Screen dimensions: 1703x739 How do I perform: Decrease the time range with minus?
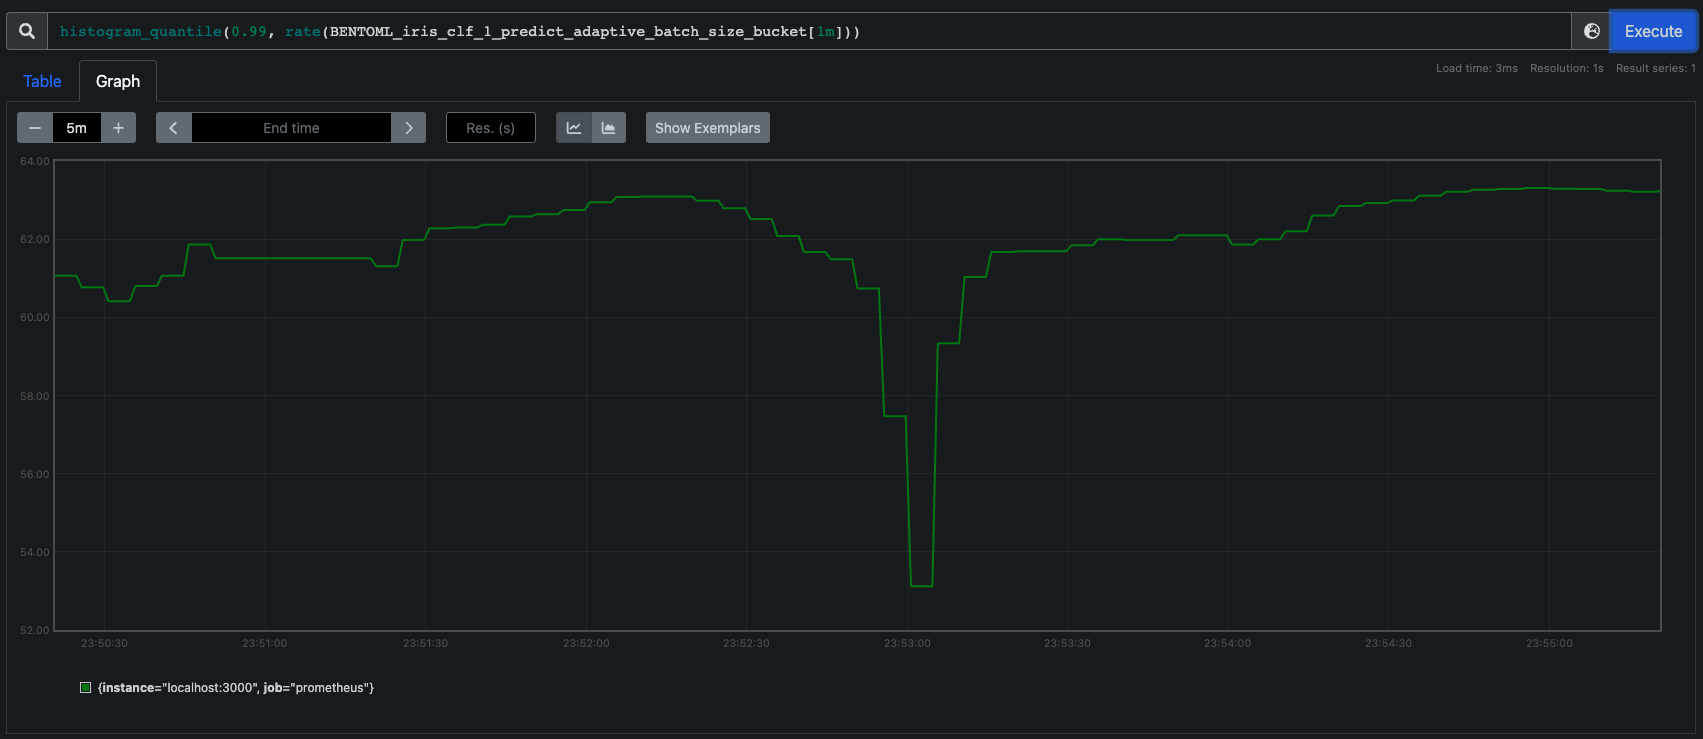click(35, 128)
